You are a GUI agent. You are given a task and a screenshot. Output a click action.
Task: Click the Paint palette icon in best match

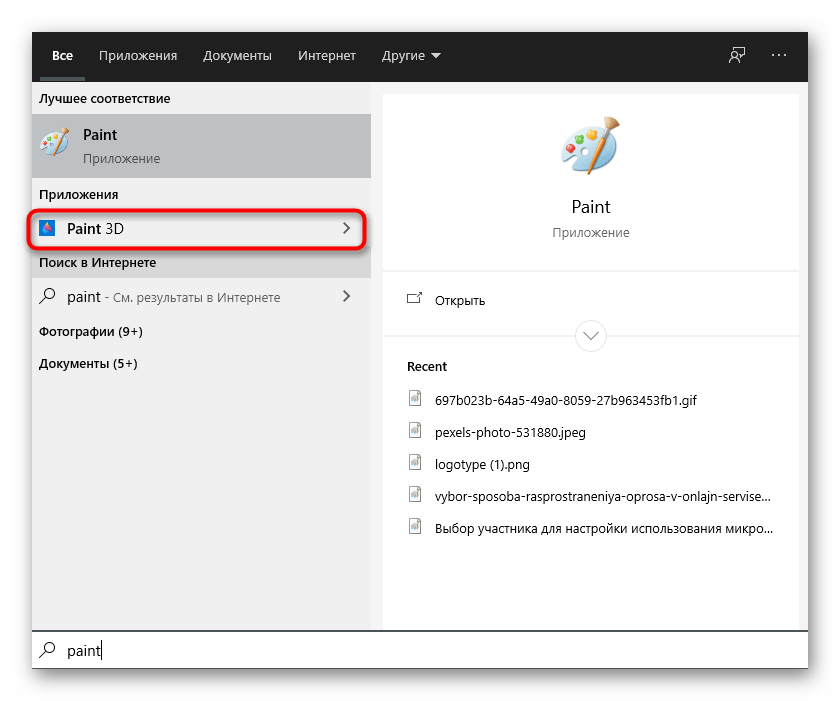(x=55, y=144)
